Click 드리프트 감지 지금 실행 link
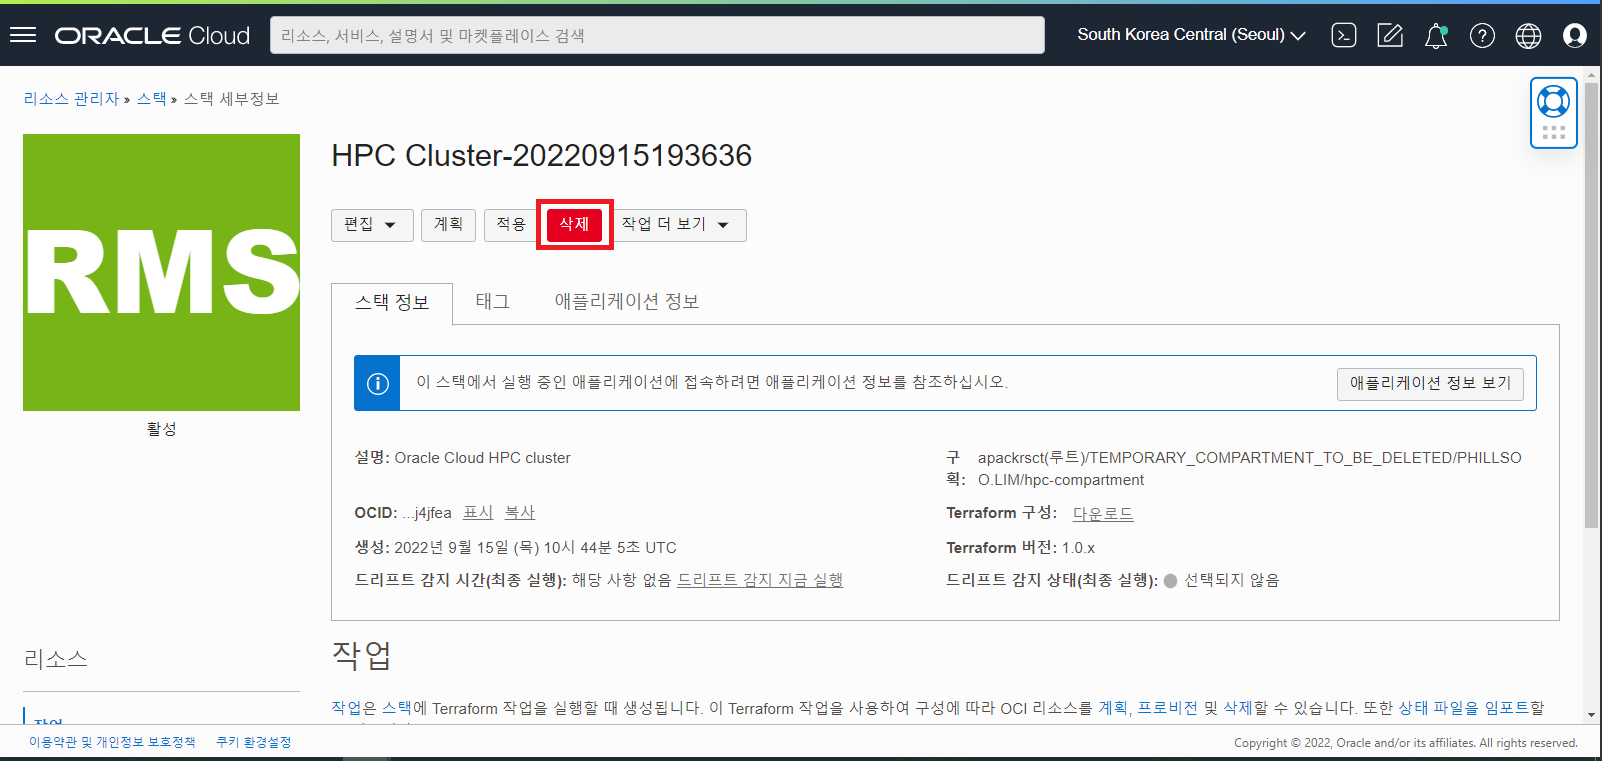Viewport: 1602px width, 761px height. (x=760, y=580)
